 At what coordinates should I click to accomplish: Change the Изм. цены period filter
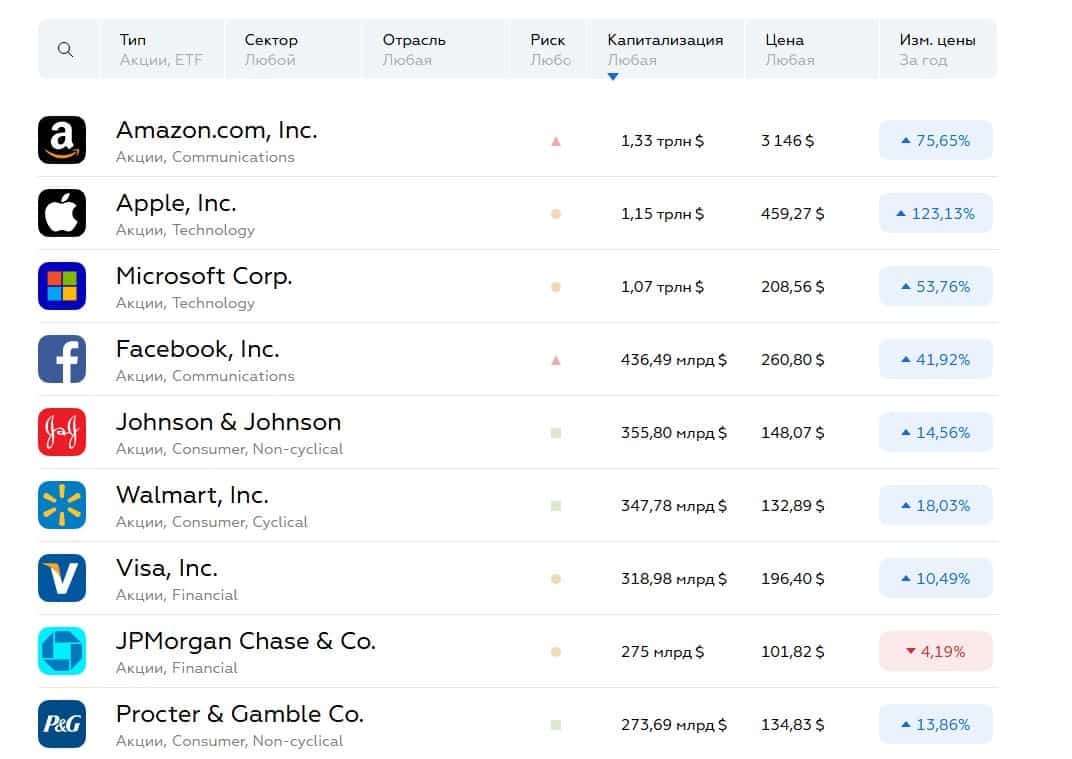click(937, 50)
